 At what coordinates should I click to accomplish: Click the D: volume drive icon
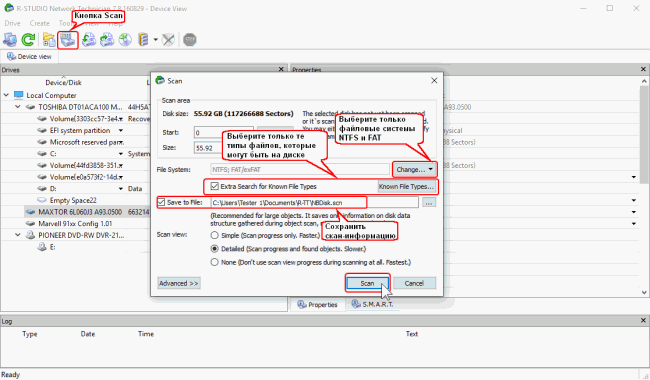click(42, 189)
